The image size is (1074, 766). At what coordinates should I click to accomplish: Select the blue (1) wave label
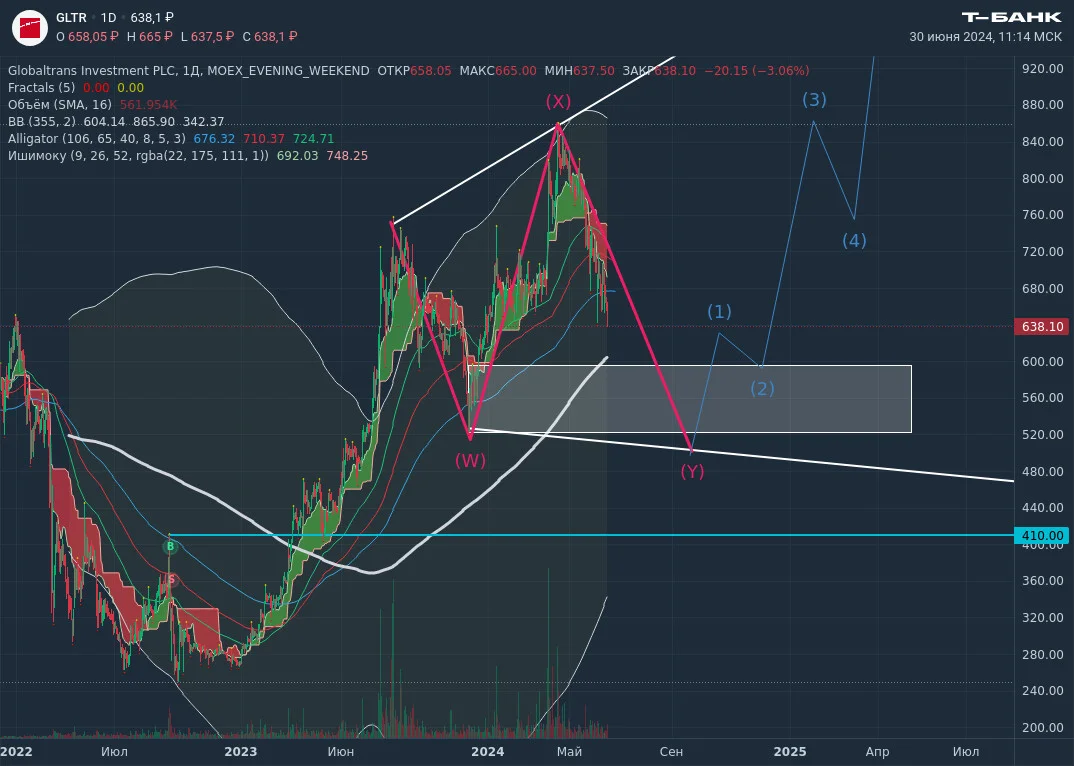point(719,312)
